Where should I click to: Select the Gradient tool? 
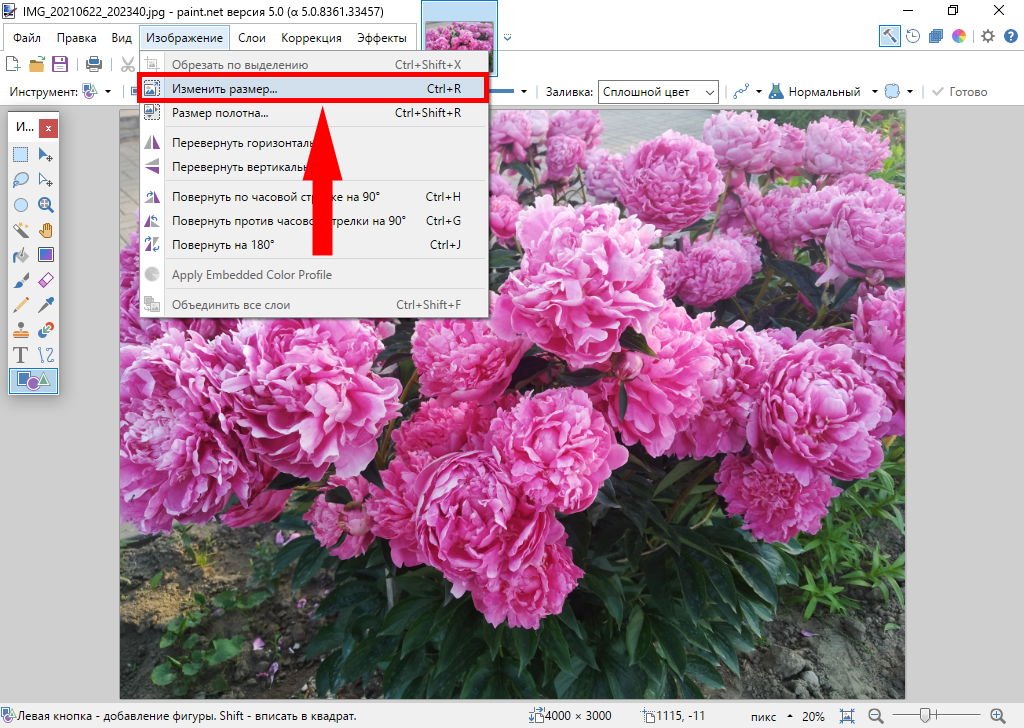[x=46, y=255]
